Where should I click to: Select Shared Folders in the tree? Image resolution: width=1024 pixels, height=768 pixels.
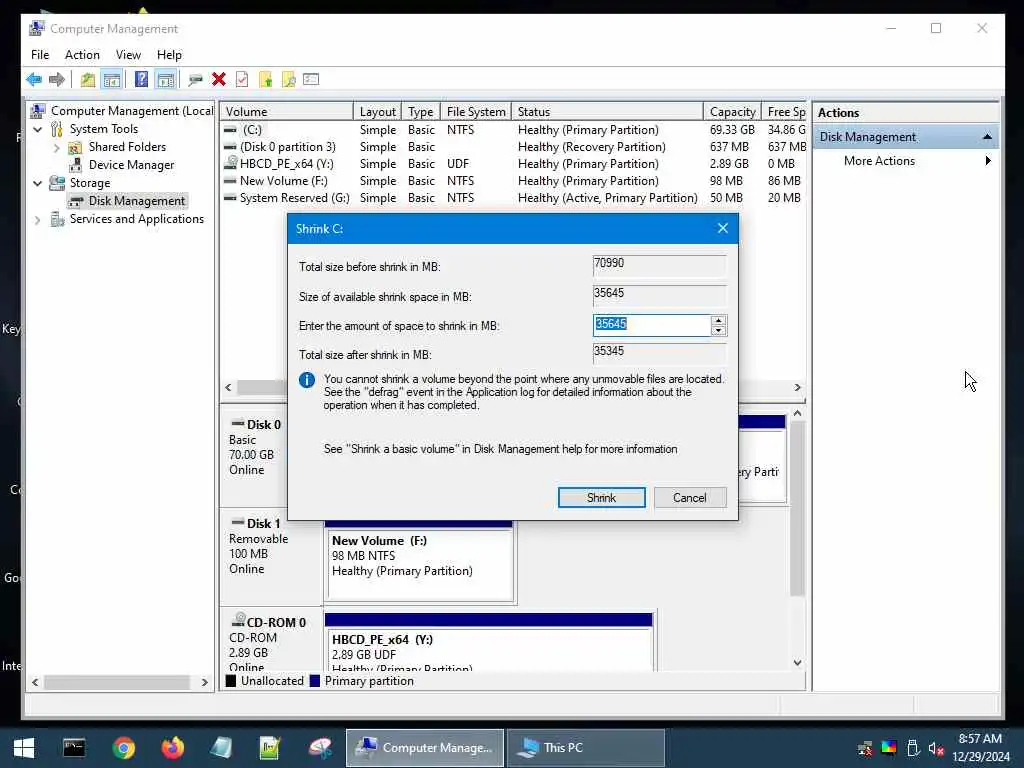127,147
